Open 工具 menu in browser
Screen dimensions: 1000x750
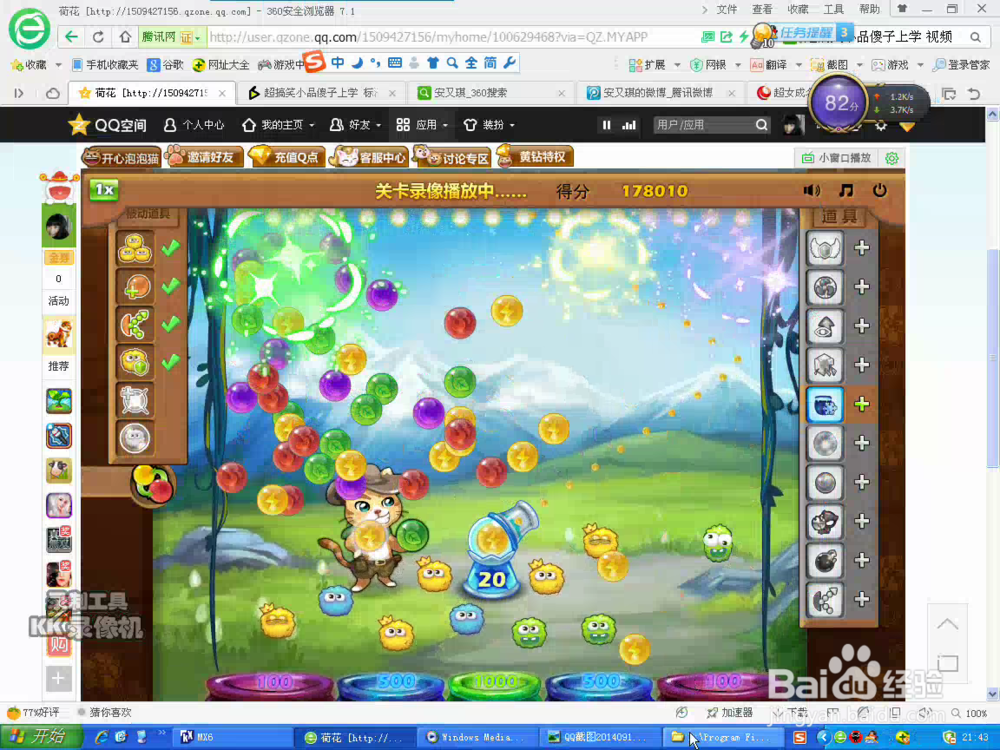click(x=834, y=9)
